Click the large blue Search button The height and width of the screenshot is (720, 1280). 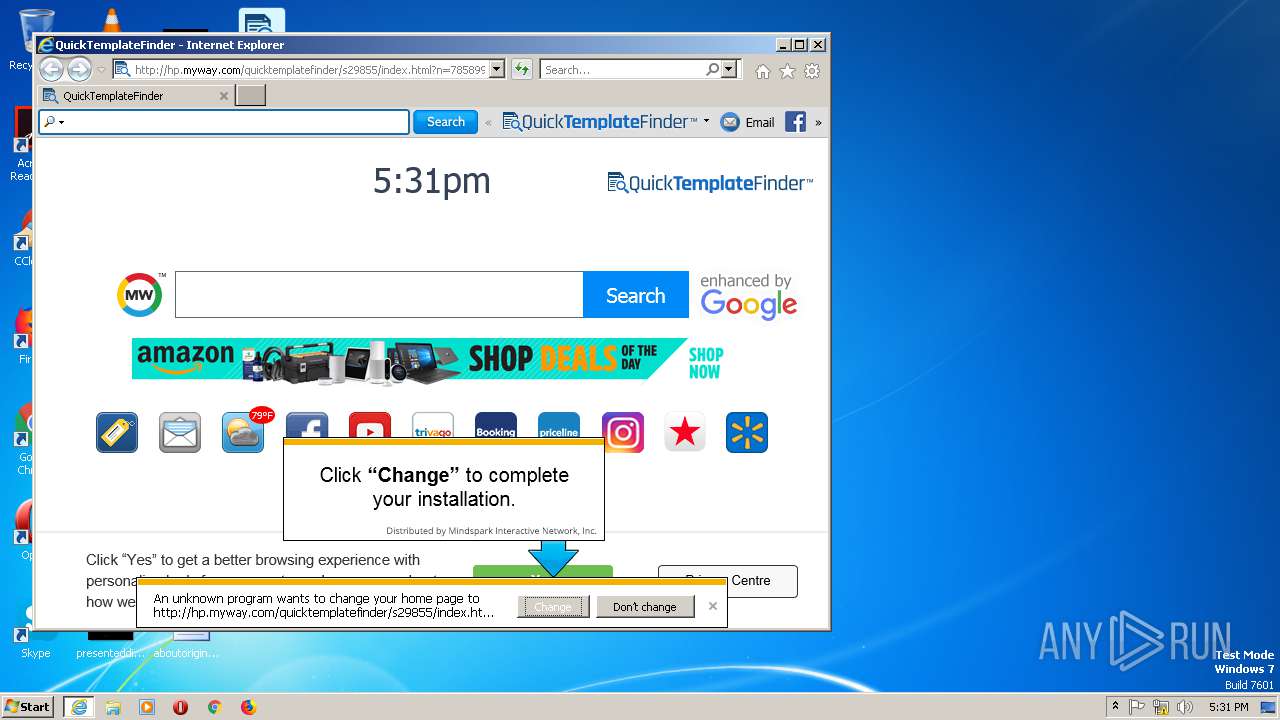click(636, 295)
